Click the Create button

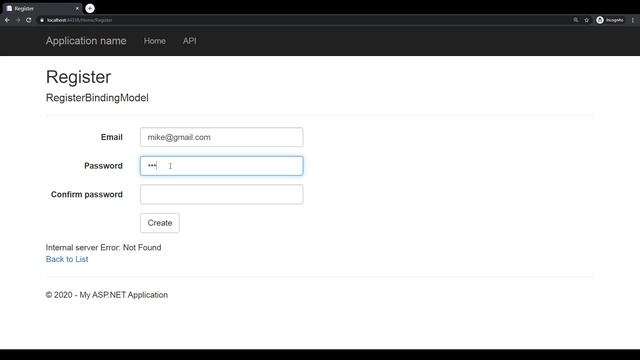click(x=160, y=223)
